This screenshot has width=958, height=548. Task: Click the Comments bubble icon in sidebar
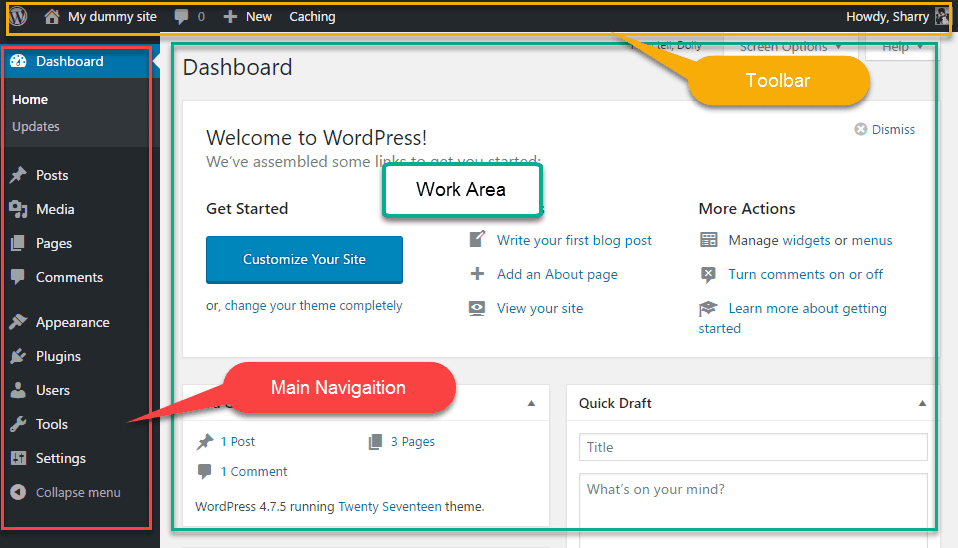pos(18,277)
